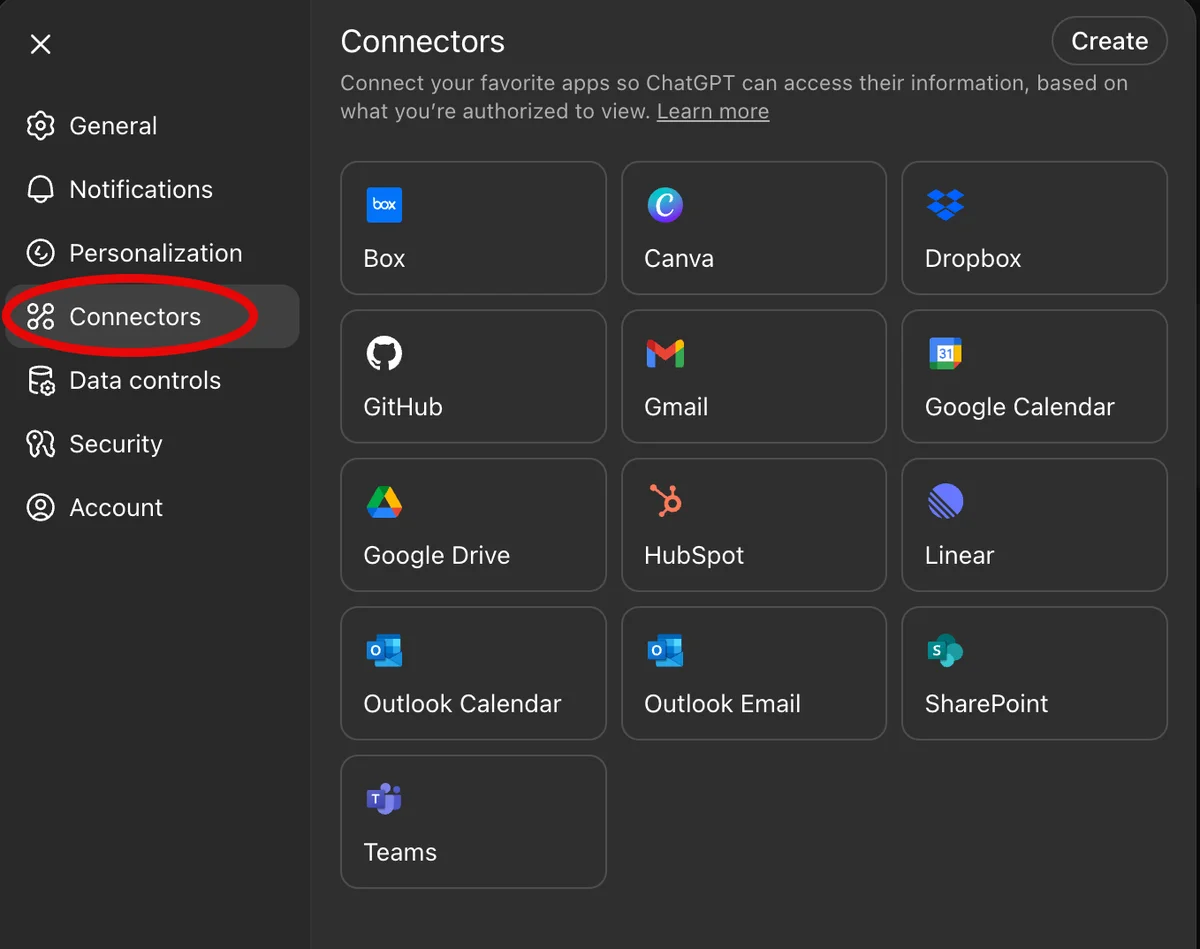Select the "Outlook Calendar" label text
The height and width of the screenshot is (949, 1200).
coord(462,704)
